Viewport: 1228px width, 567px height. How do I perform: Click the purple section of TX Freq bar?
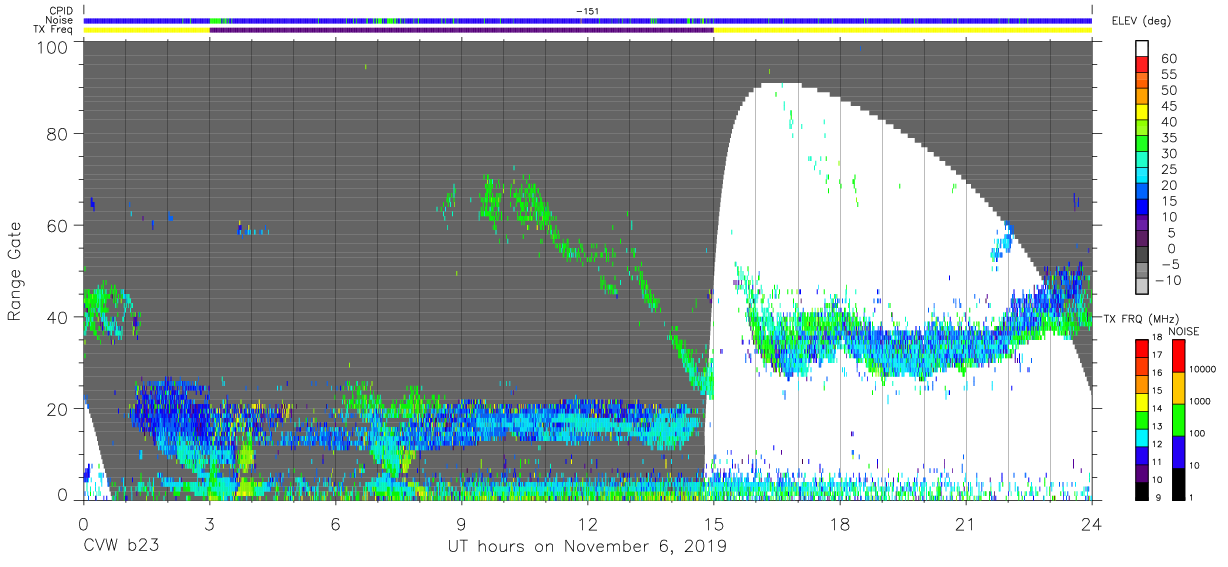click(x=461, y=30)
